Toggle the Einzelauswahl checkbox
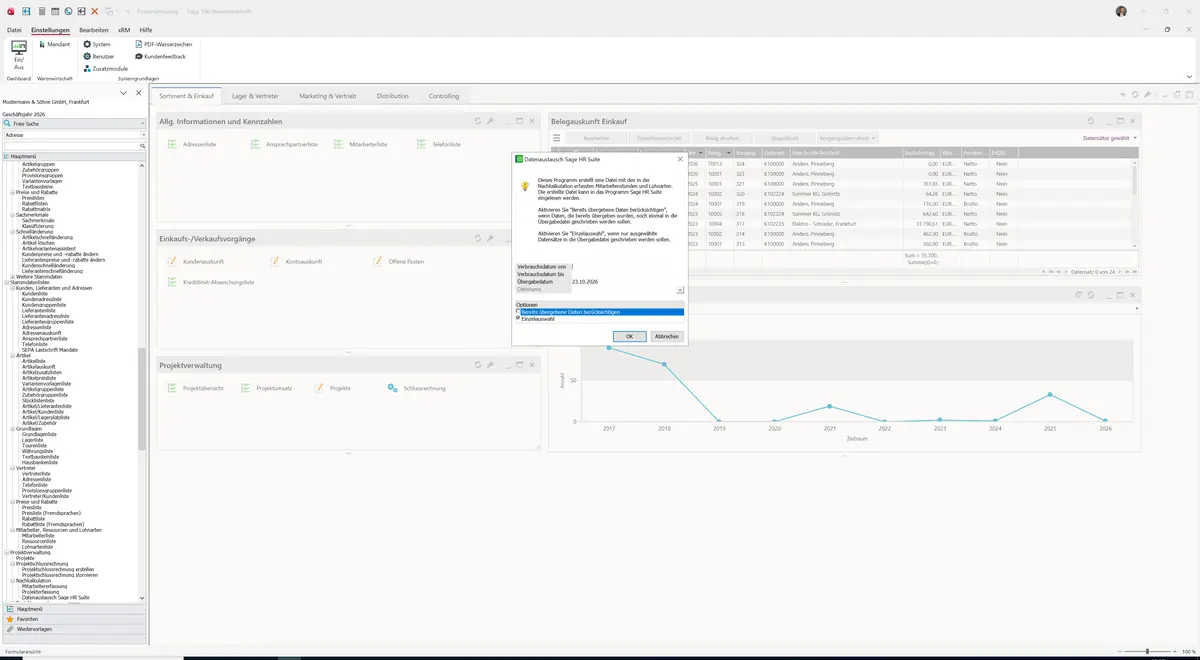 pos(519,318)
